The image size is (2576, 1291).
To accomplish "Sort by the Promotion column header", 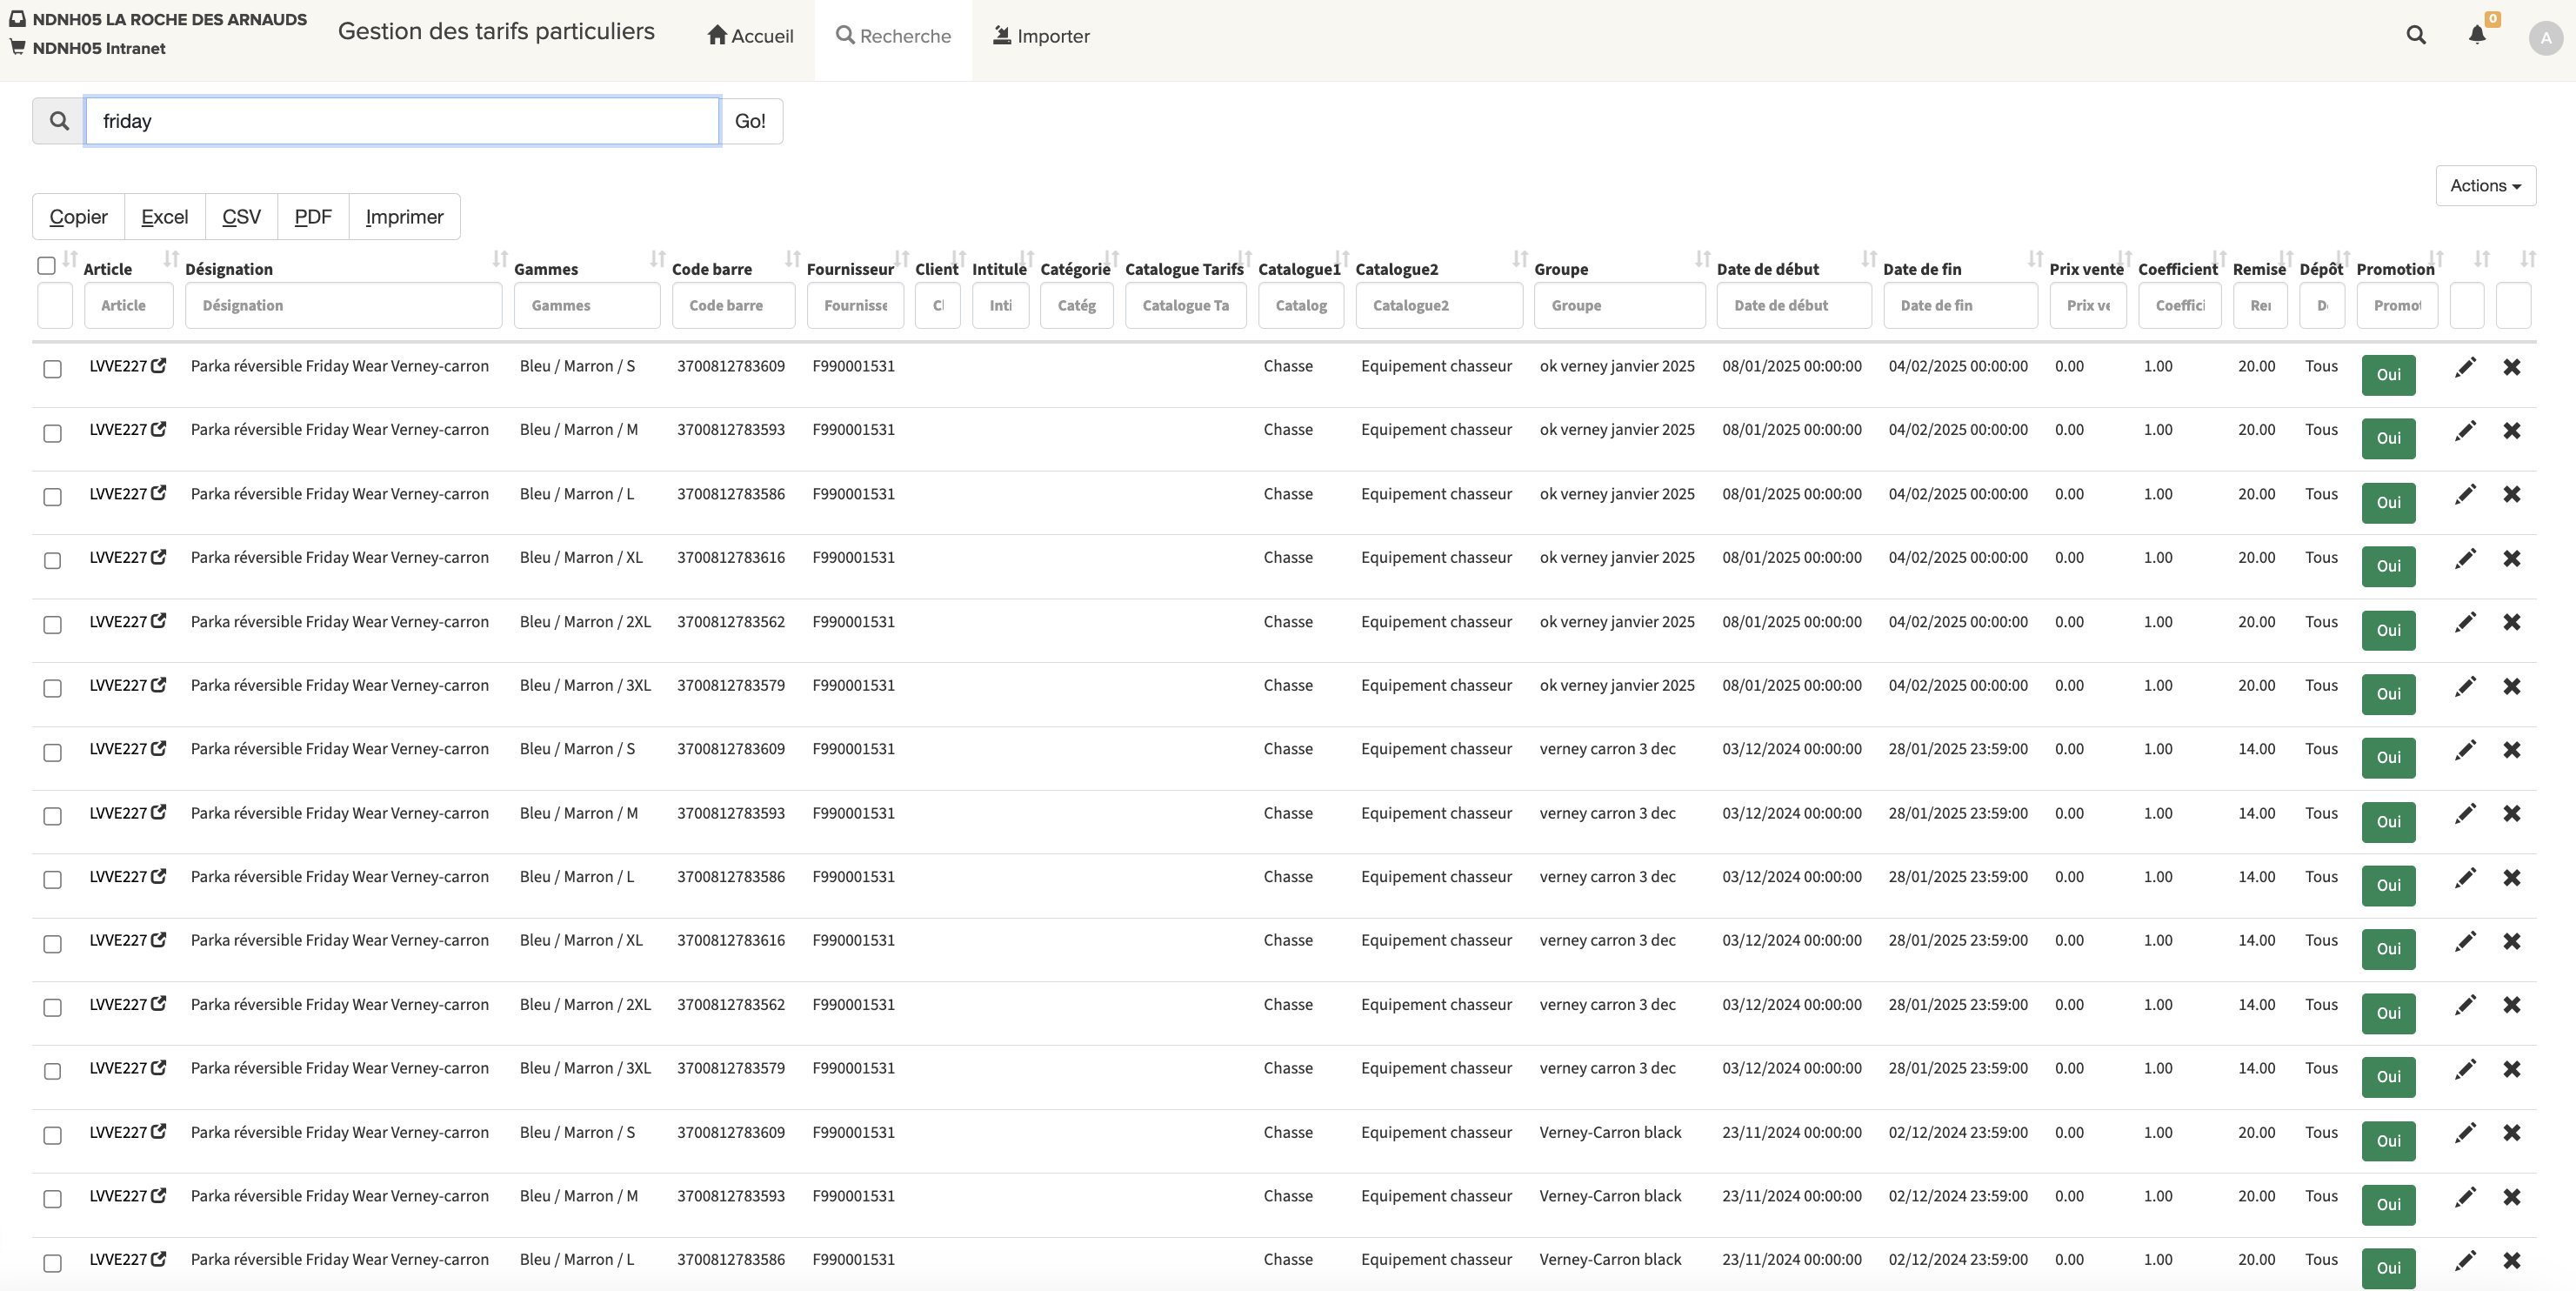I will pos(2395,269).
